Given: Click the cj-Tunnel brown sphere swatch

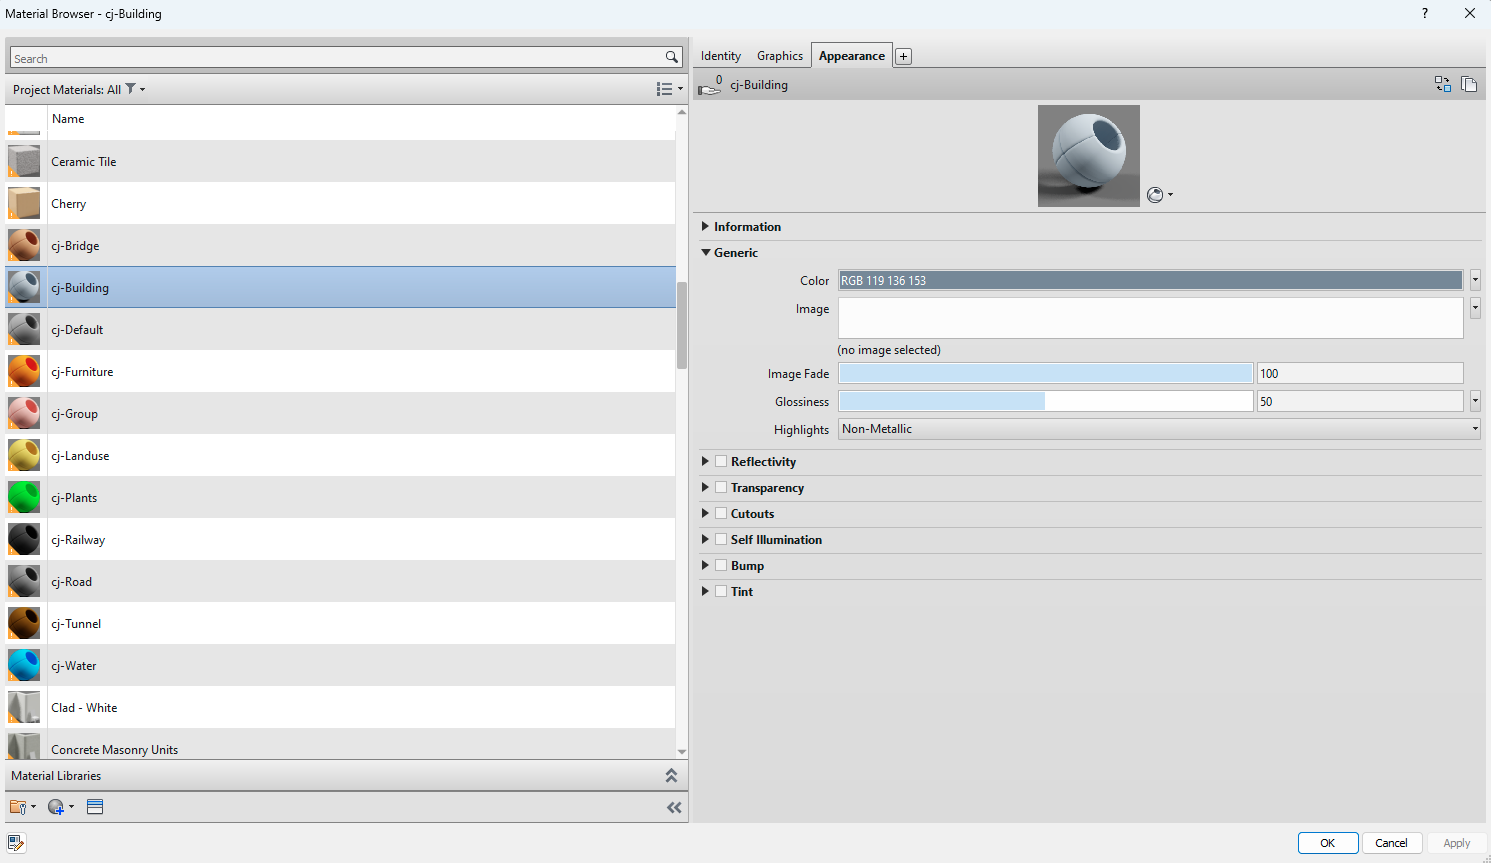Looking at the screenshot, I should click(x=24, y=623).
